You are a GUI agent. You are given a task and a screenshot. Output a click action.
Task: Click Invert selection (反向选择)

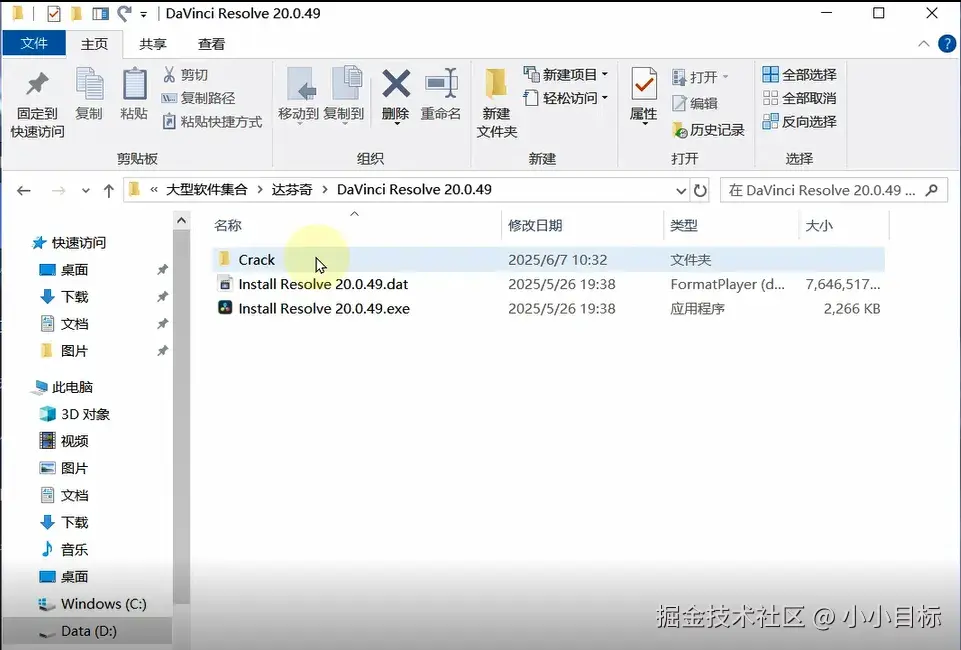tap(799, 121)
